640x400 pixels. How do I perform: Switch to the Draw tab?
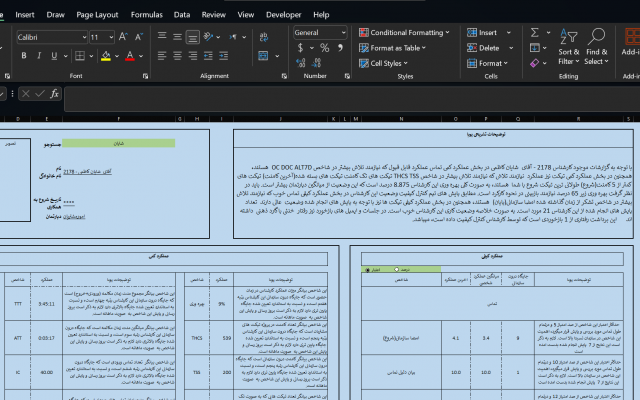(56, 15)
